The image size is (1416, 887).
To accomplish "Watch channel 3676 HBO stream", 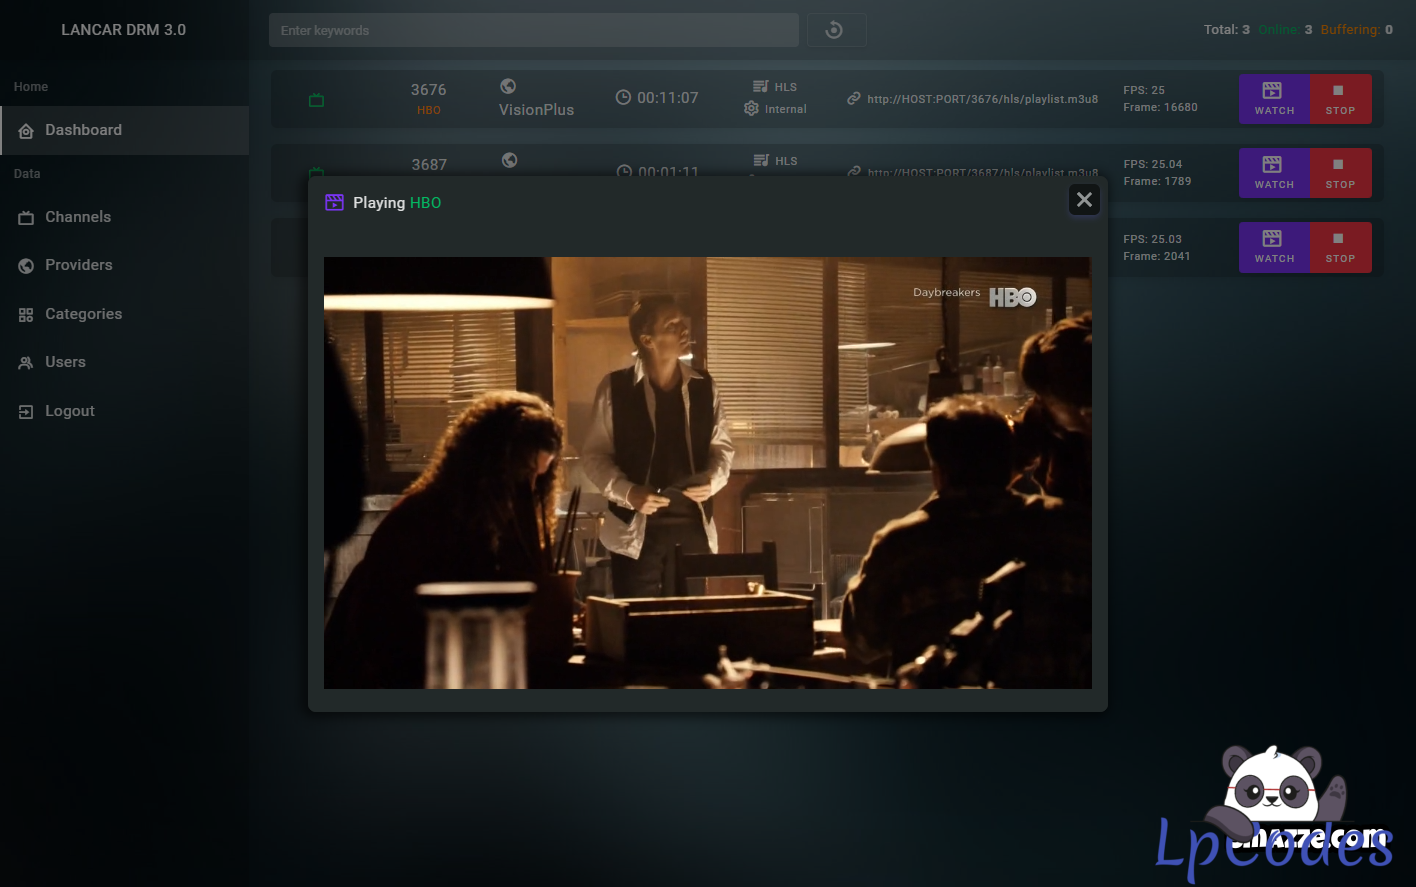I will tap(1273, 99).
